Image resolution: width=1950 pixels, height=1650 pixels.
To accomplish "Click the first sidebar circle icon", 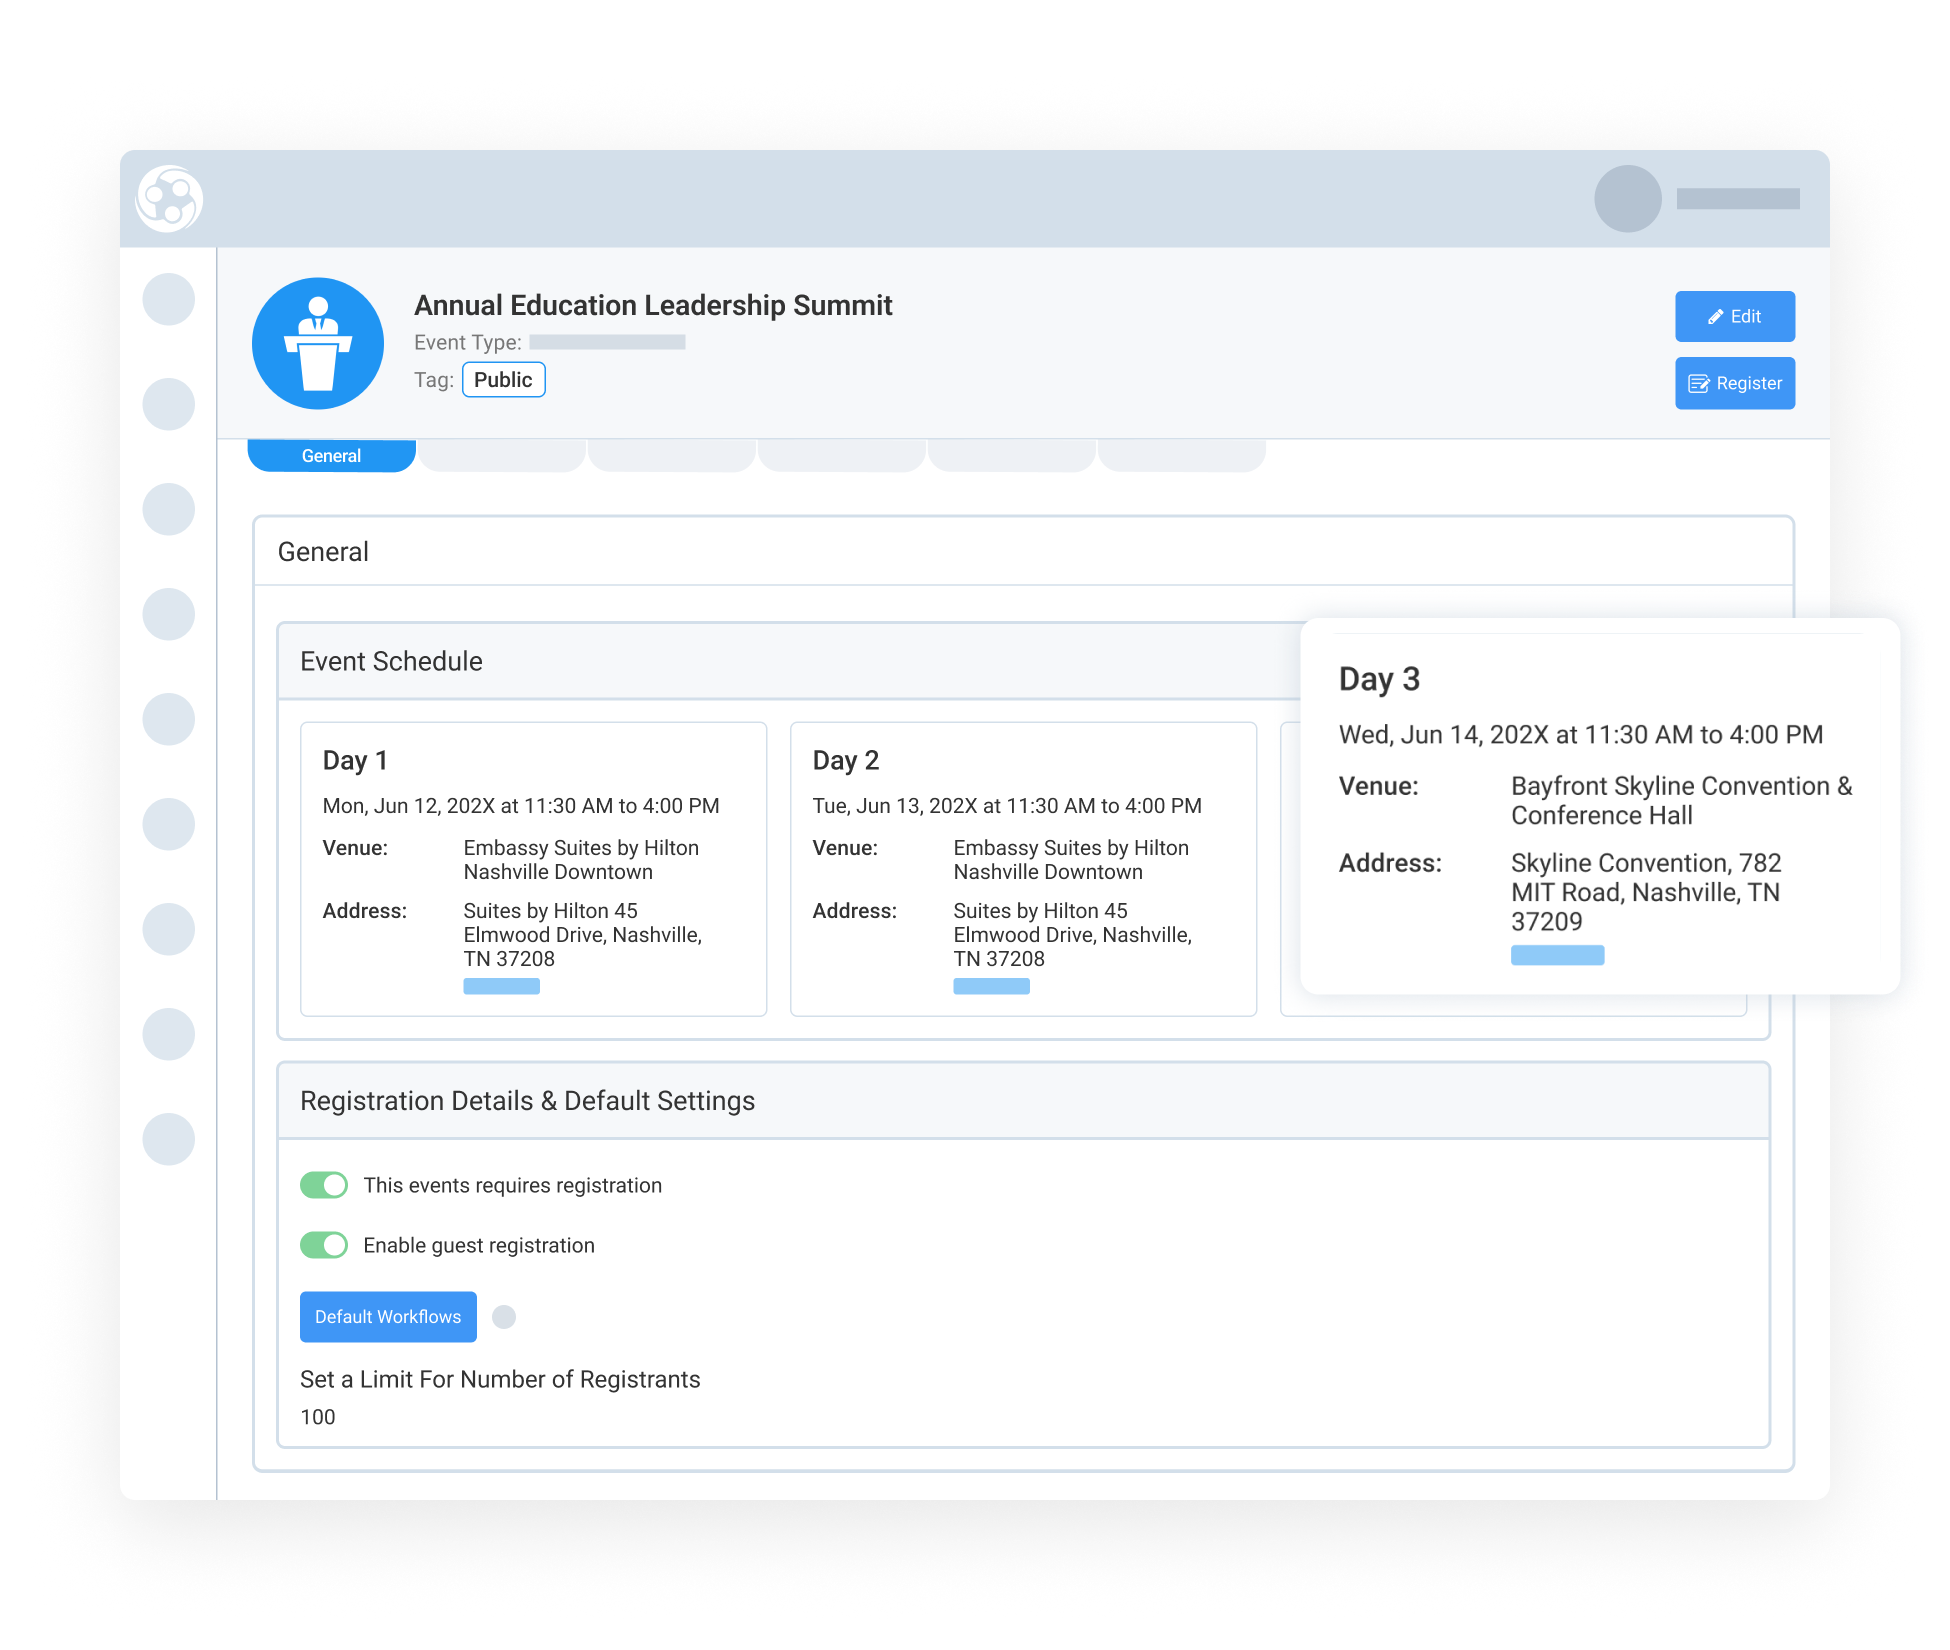I will [168, 299].
